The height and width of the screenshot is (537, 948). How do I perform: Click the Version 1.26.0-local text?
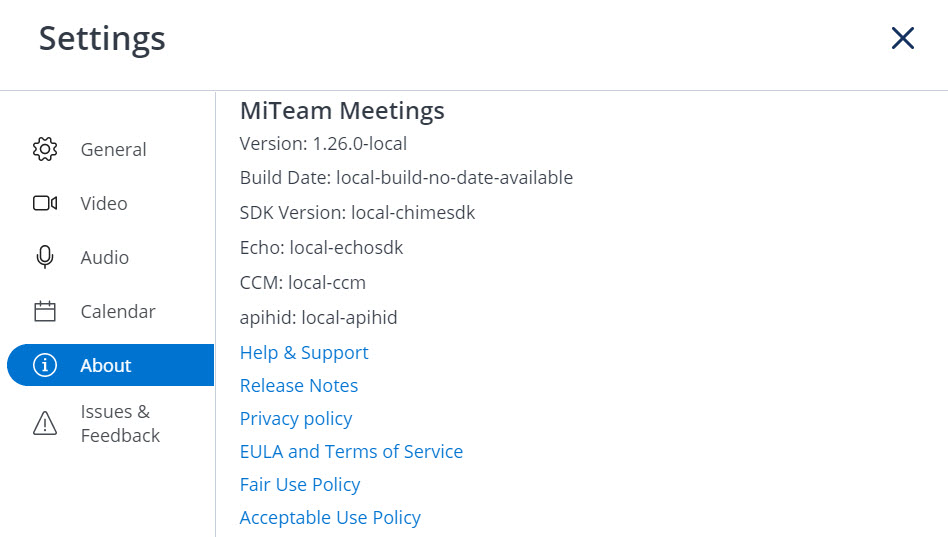(323, 143)
